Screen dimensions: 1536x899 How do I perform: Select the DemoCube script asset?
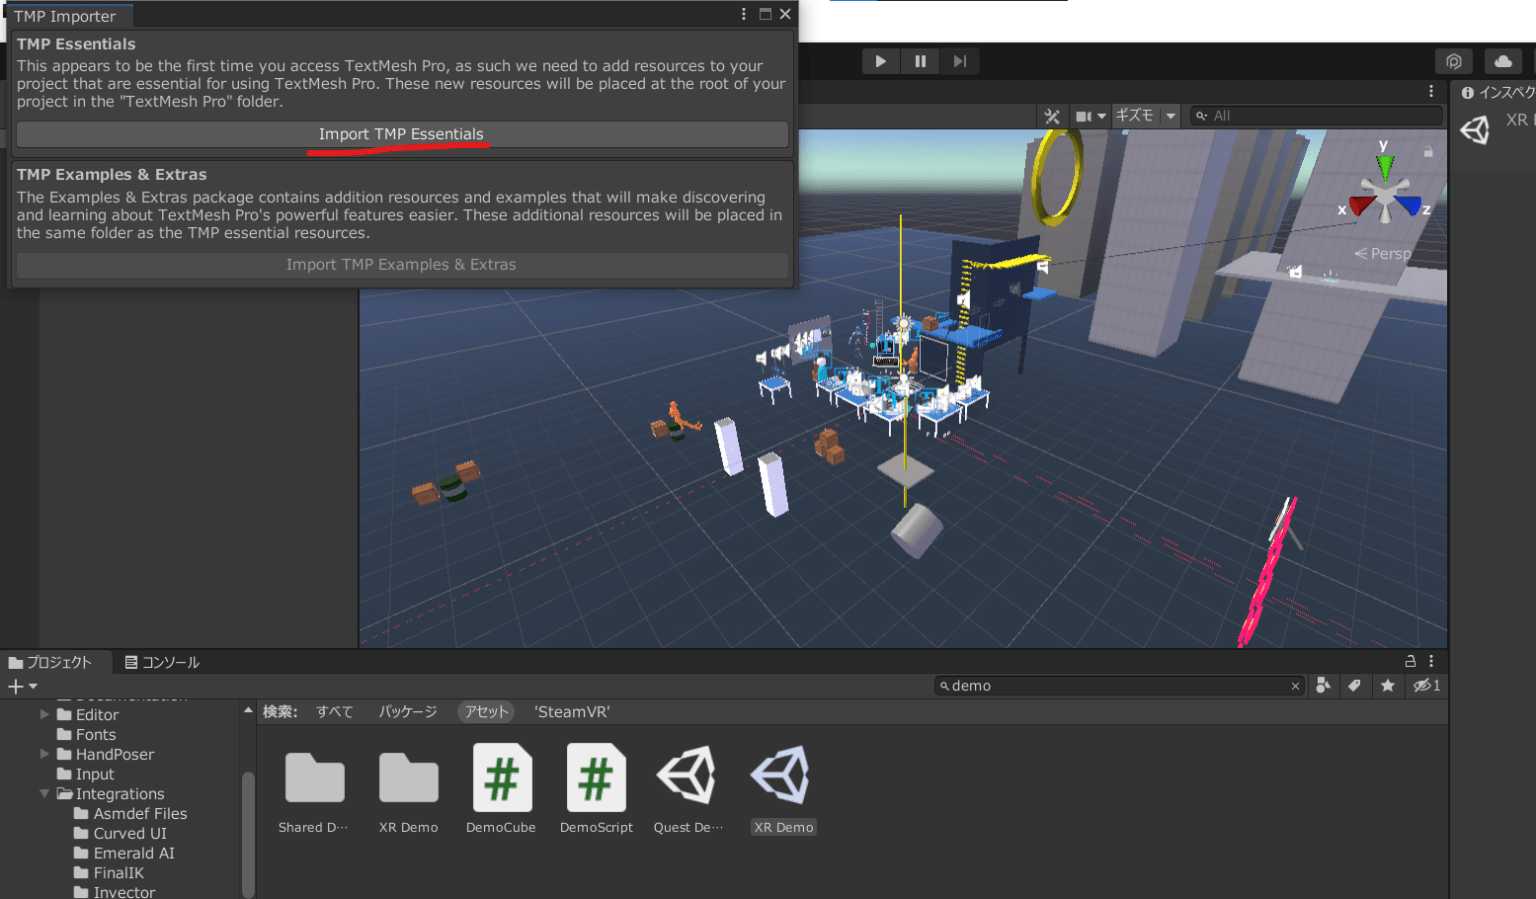click(502, 778)
